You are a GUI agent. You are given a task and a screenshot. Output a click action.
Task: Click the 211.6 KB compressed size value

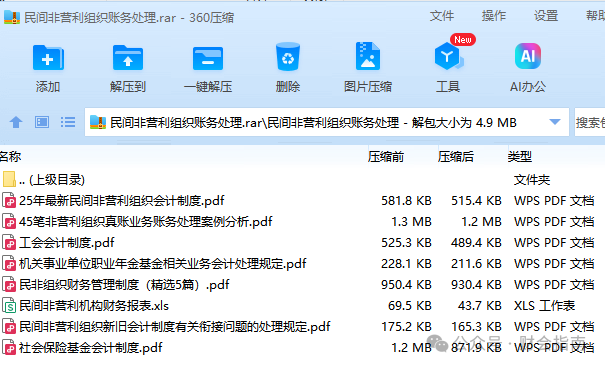[x=476, y=264]
